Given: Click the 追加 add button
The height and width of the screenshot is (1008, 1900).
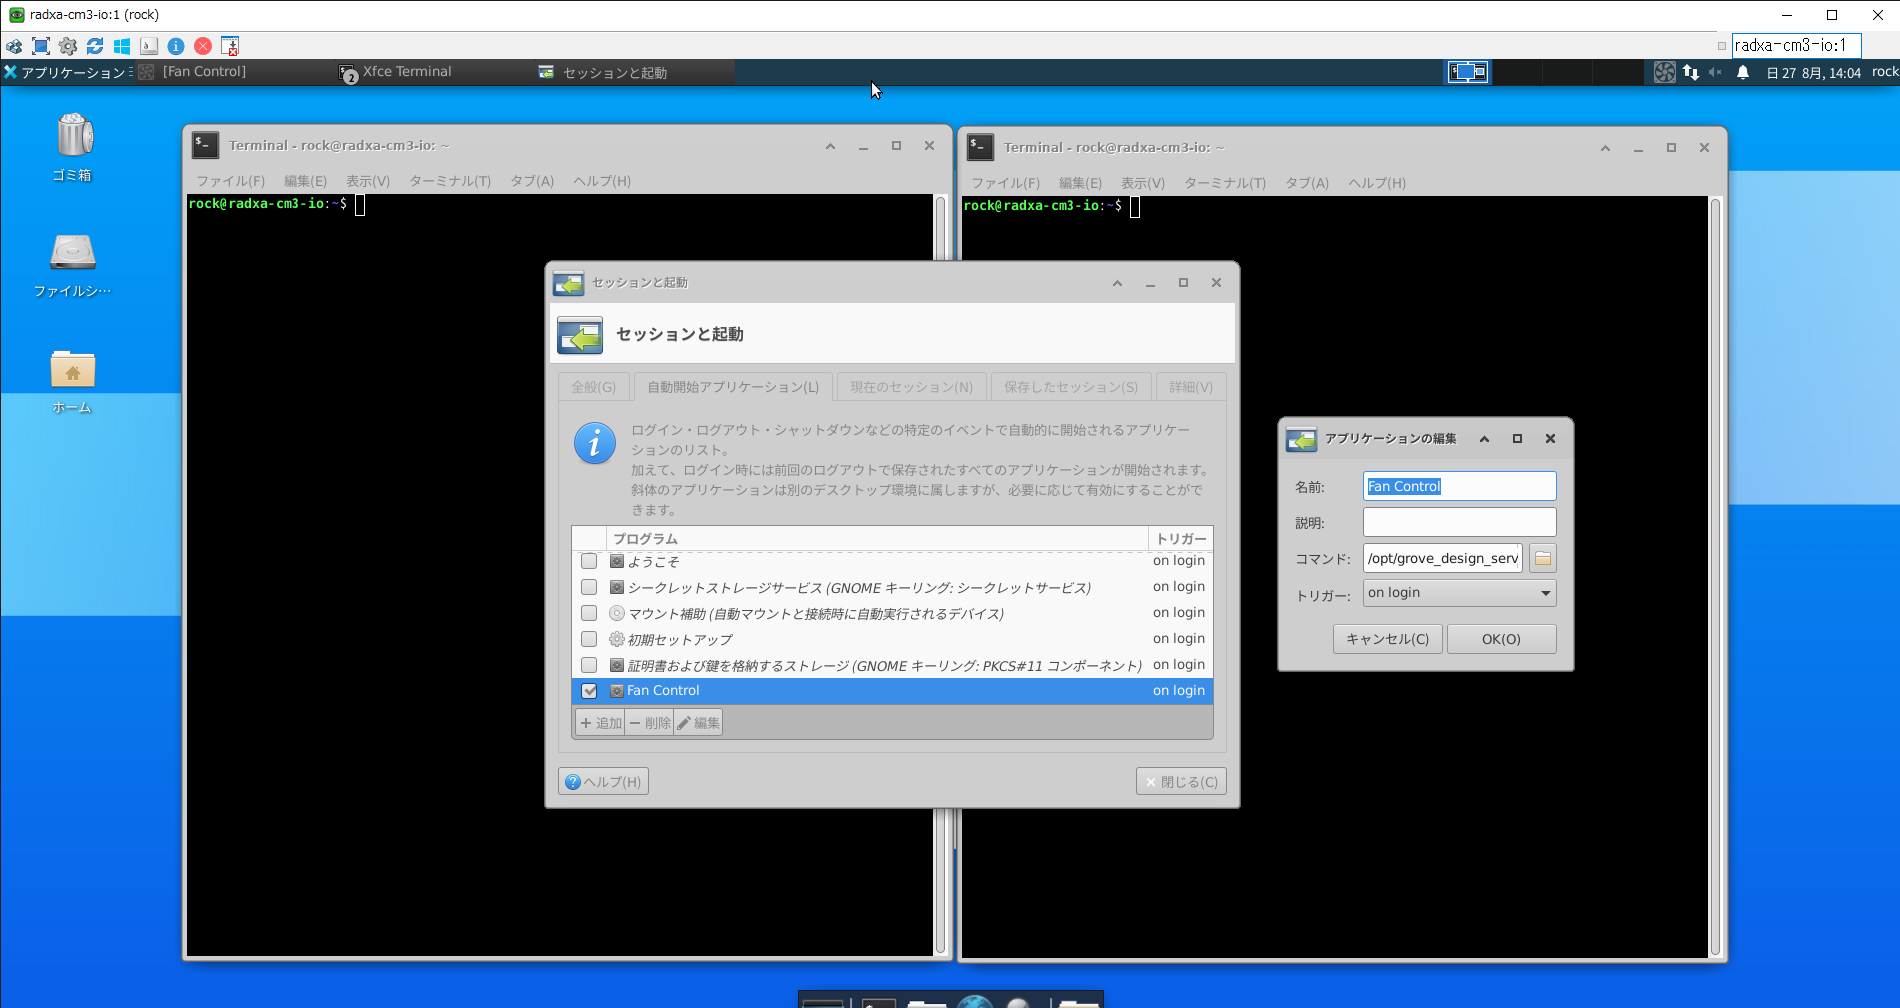Looking at the screenshot, I should coord(600,723).
